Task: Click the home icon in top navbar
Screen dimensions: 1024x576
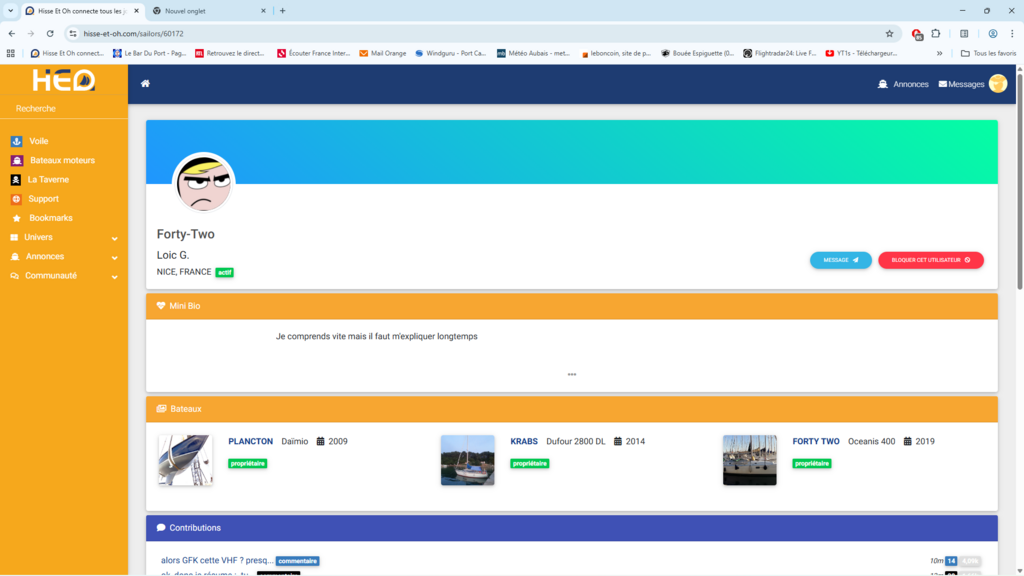Action: [x=145, y=84]
